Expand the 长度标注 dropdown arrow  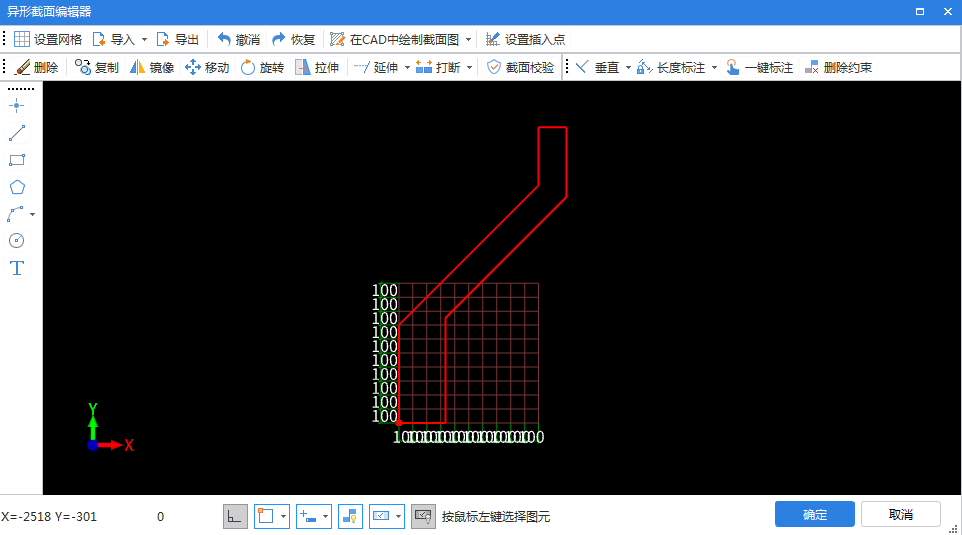[714, 67]
